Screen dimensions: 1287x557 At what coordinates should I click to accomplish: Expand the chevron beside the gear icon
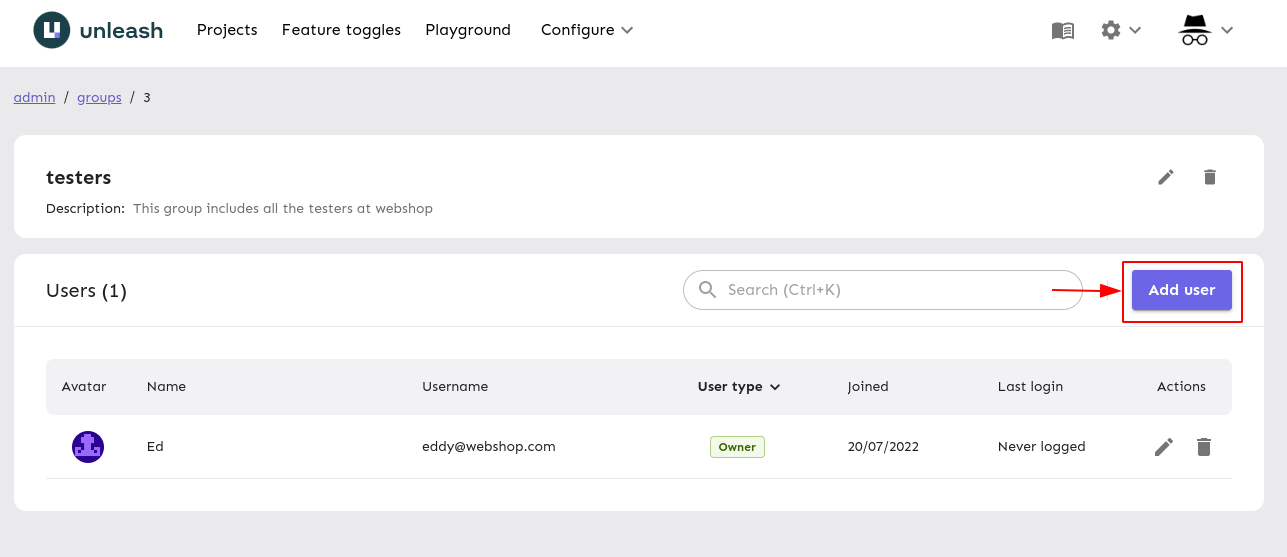1135,30
